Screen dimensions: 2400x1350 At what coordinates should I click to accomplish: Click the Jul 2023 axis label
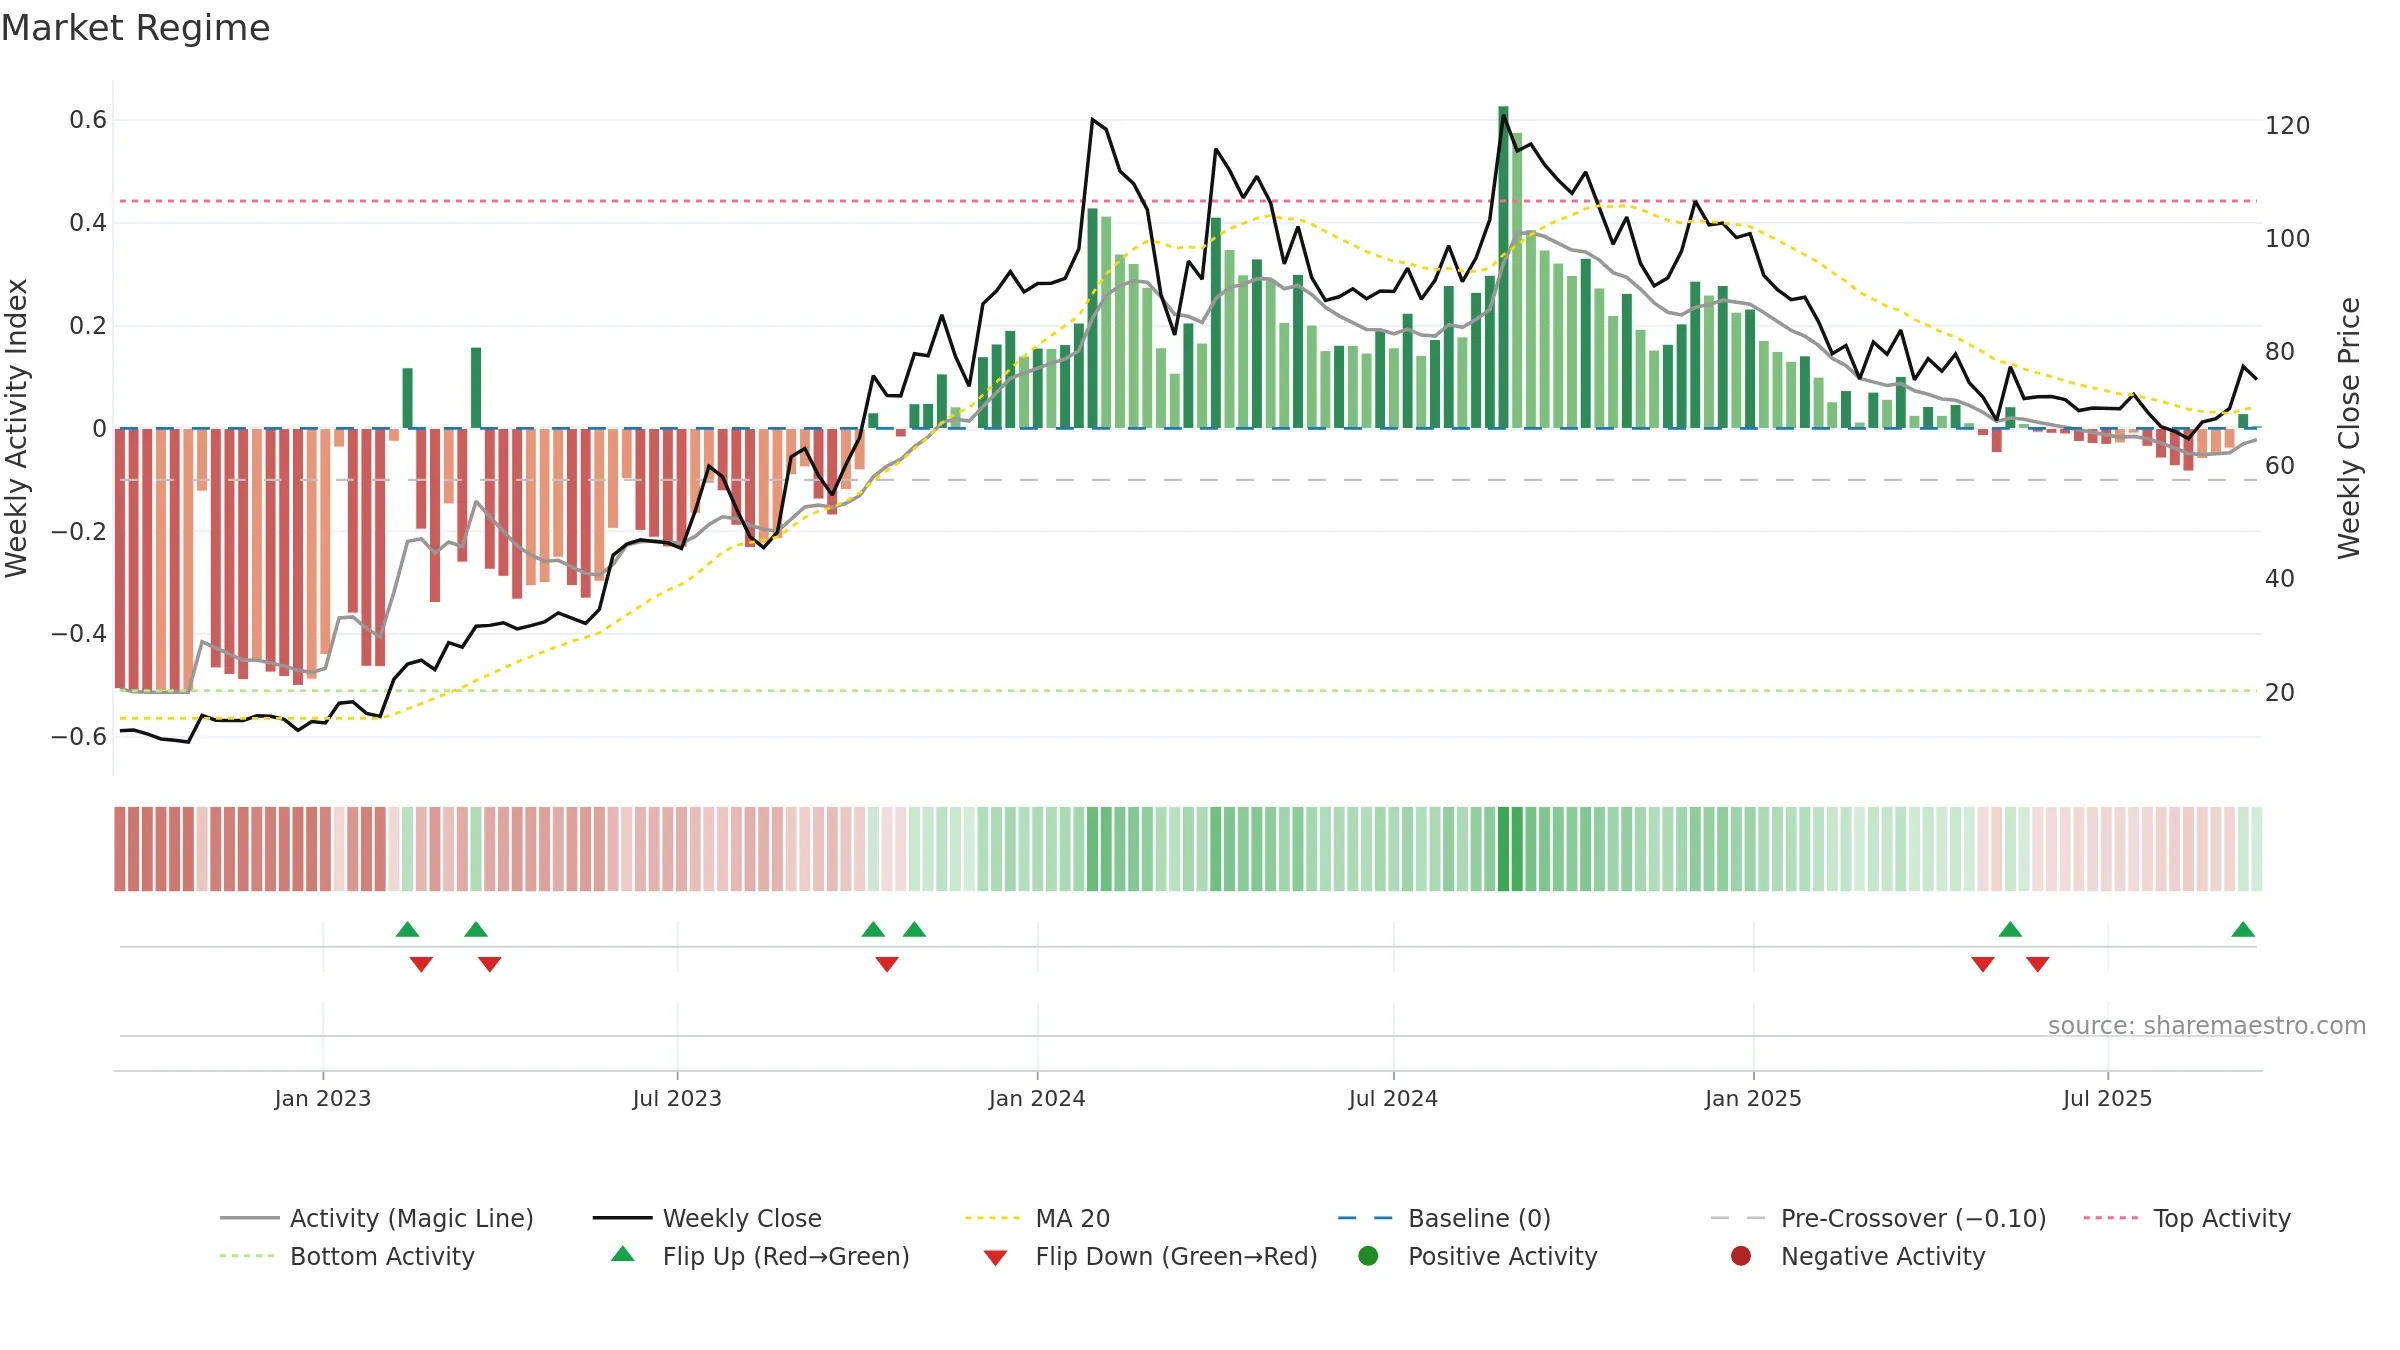pyautogui.click(x=677, y=1098)
